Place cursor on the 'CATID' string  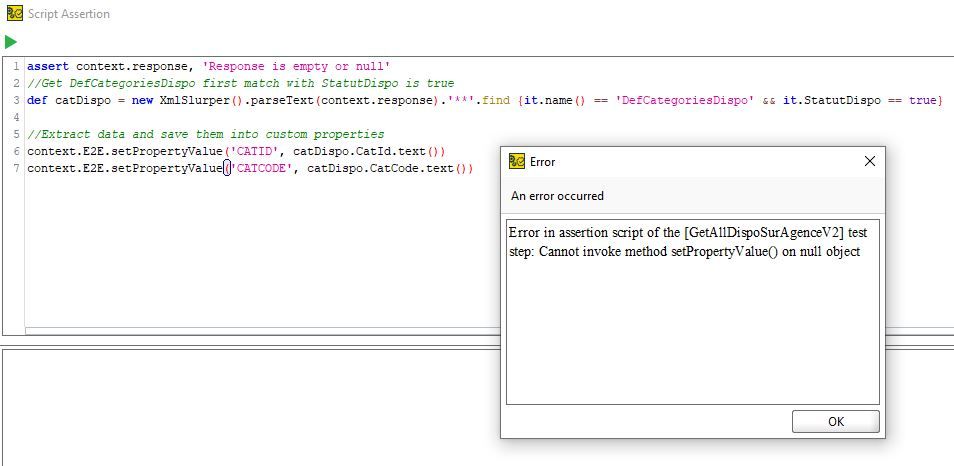(x=257, y=152)
